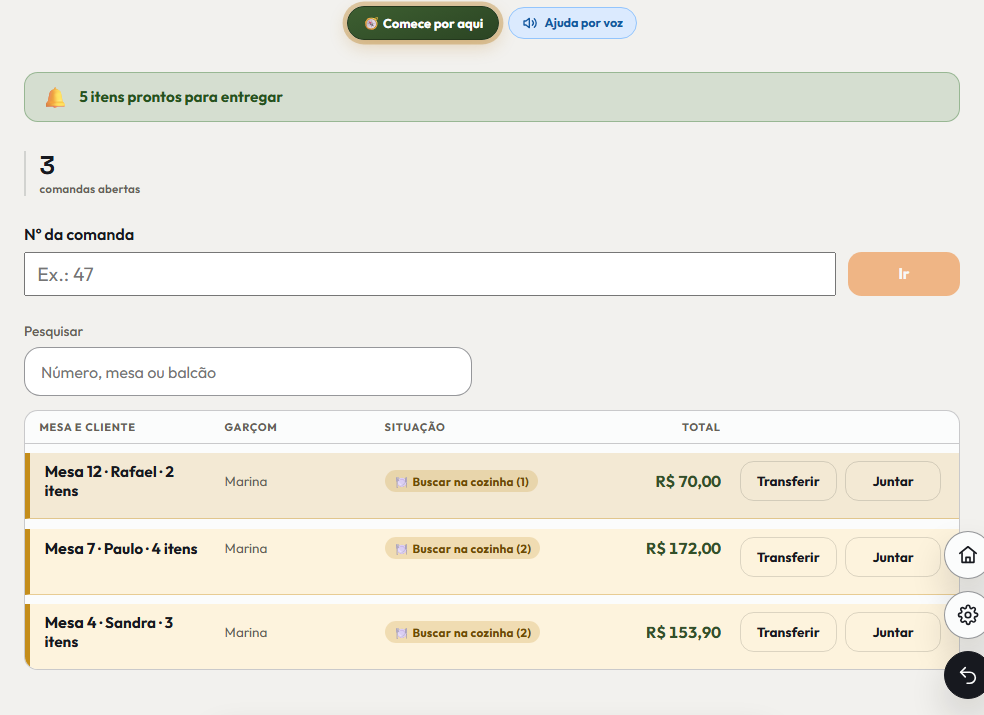Open the 5 itens prontos para entregar banner
The height and width of the screenshot is (715, 984).
point(492,97)
